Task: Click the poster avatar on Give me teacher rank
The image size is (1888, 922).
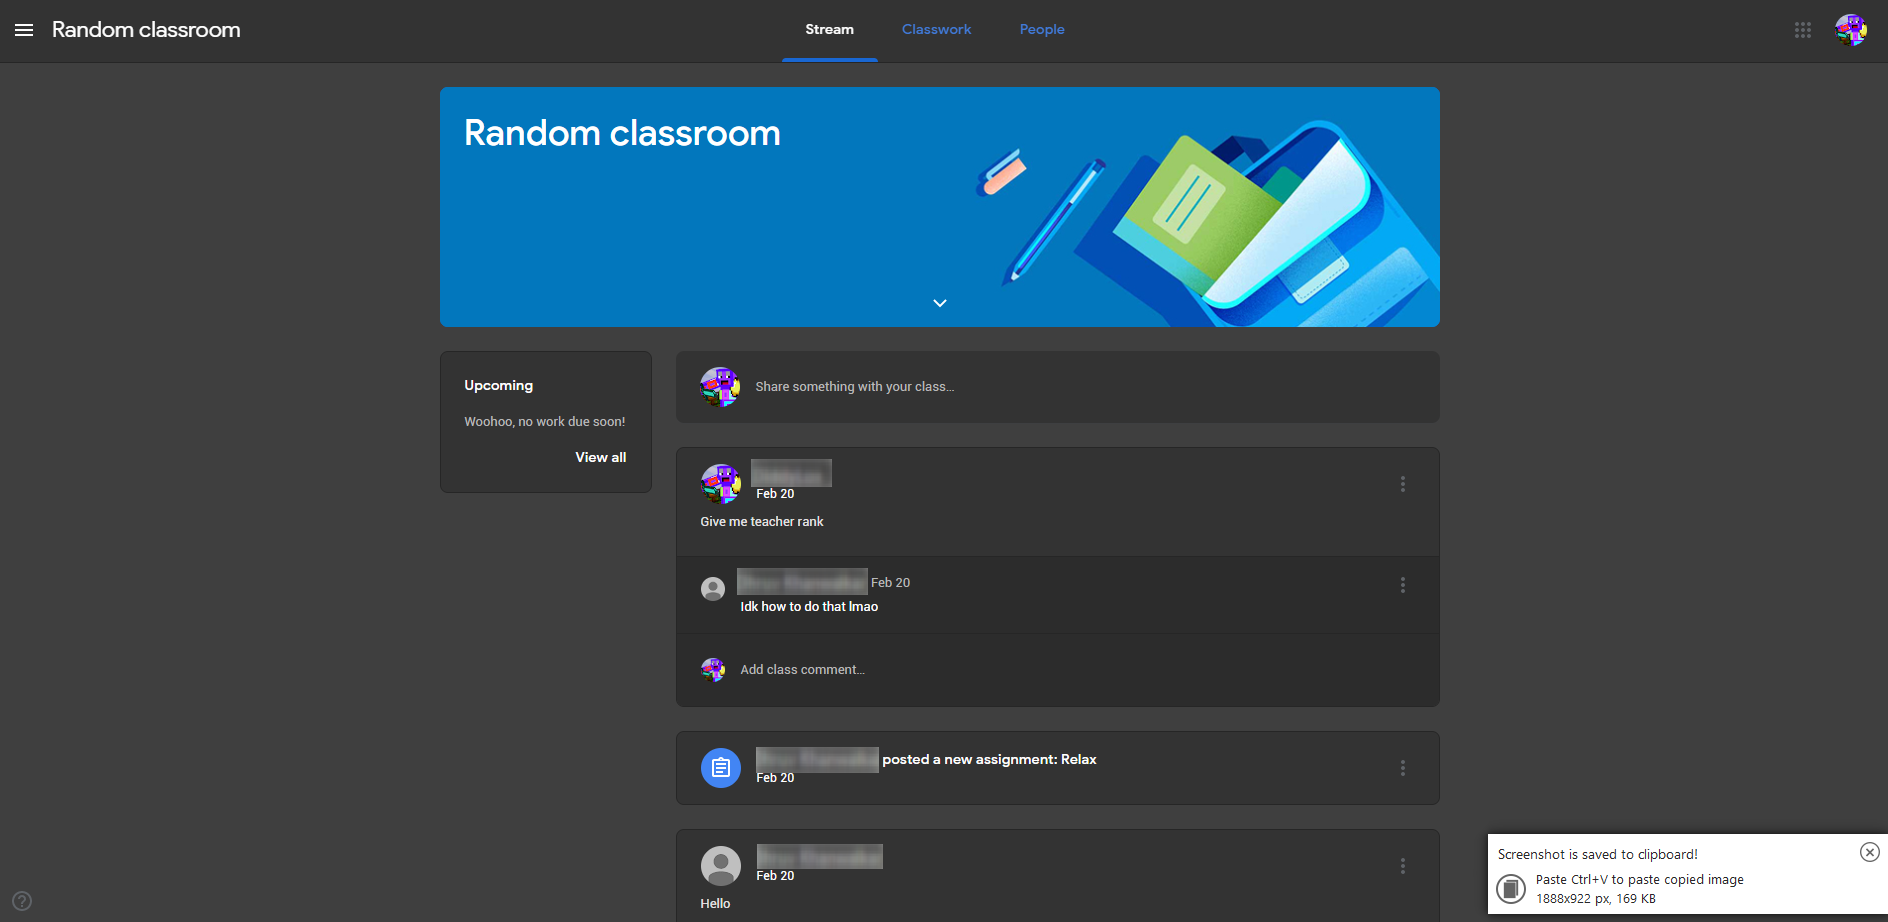Action: tap(720, 483)
